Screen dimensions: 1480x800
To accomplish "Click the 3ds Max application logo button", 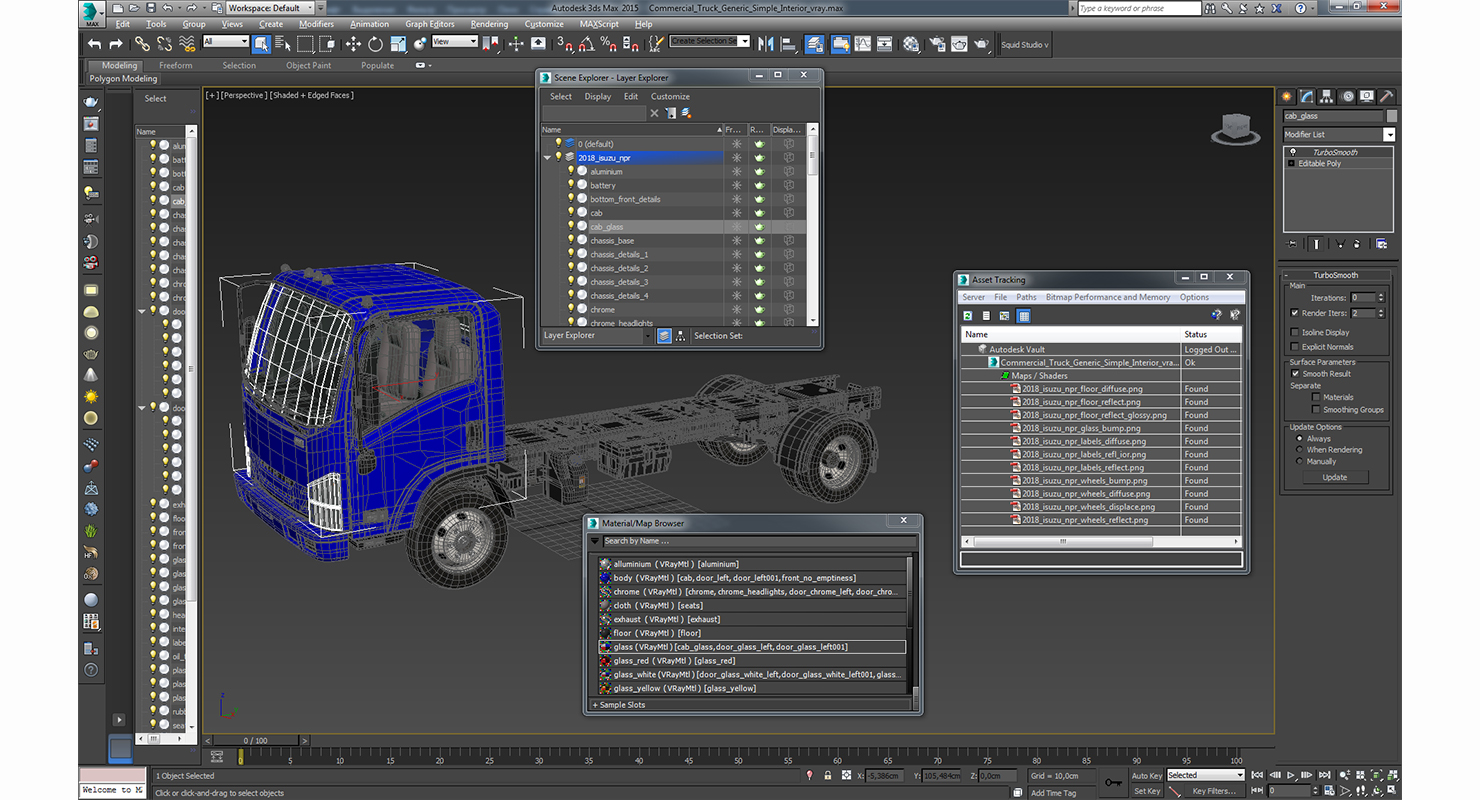I will (92, 12).
